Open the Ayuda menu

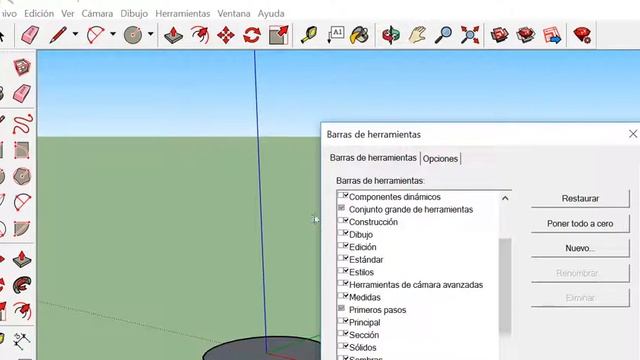pos(271,13)
